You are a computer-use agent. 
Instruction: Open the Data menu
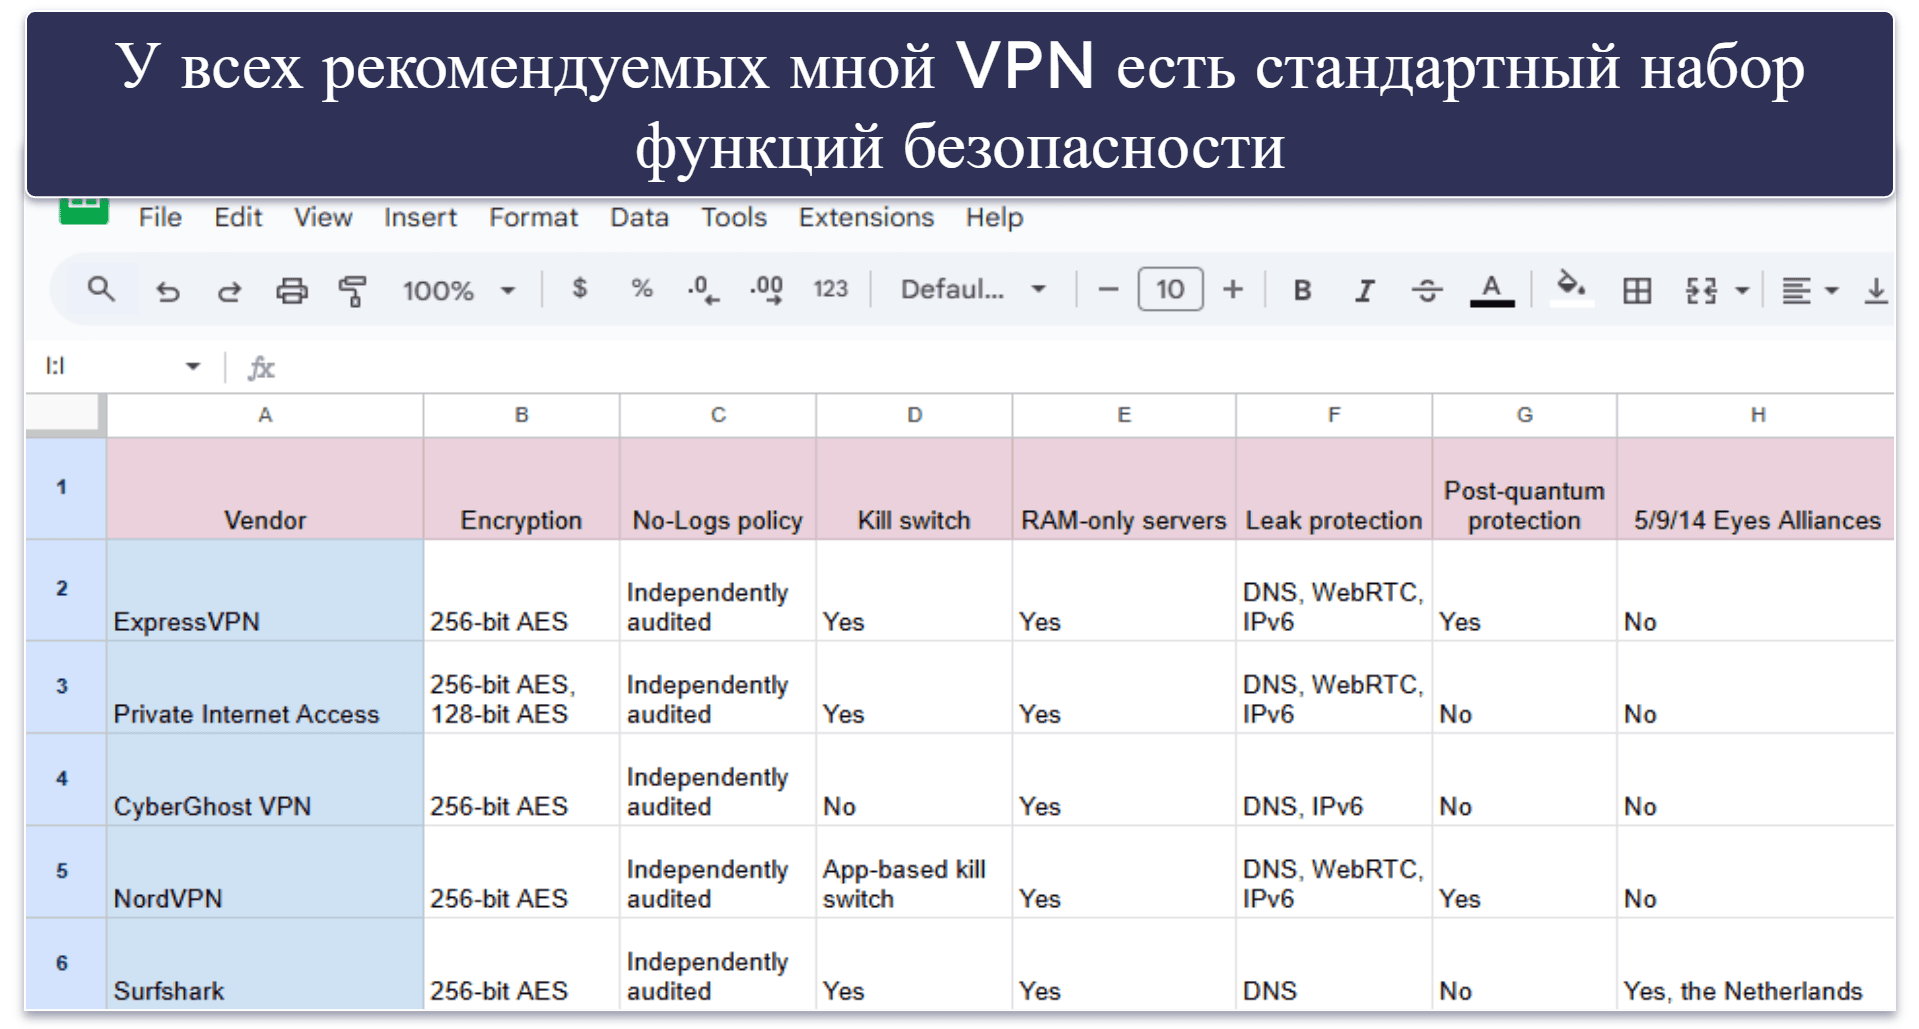[639, 217]
